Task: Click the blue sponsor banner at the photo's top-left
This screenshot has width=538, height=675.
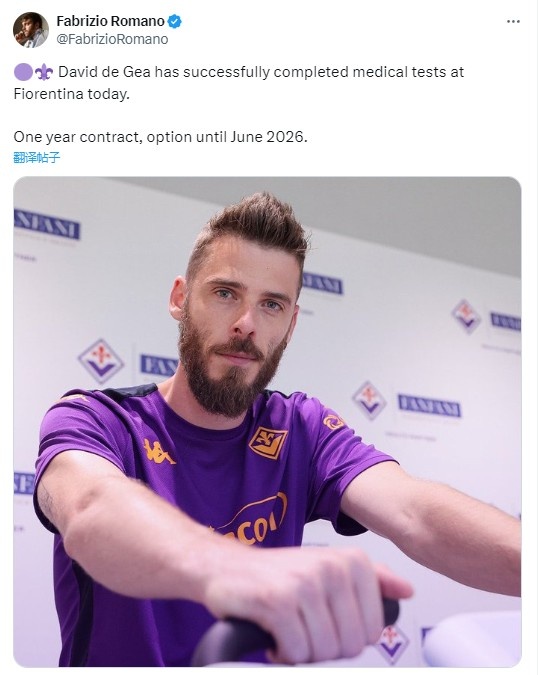Action: 46,224
